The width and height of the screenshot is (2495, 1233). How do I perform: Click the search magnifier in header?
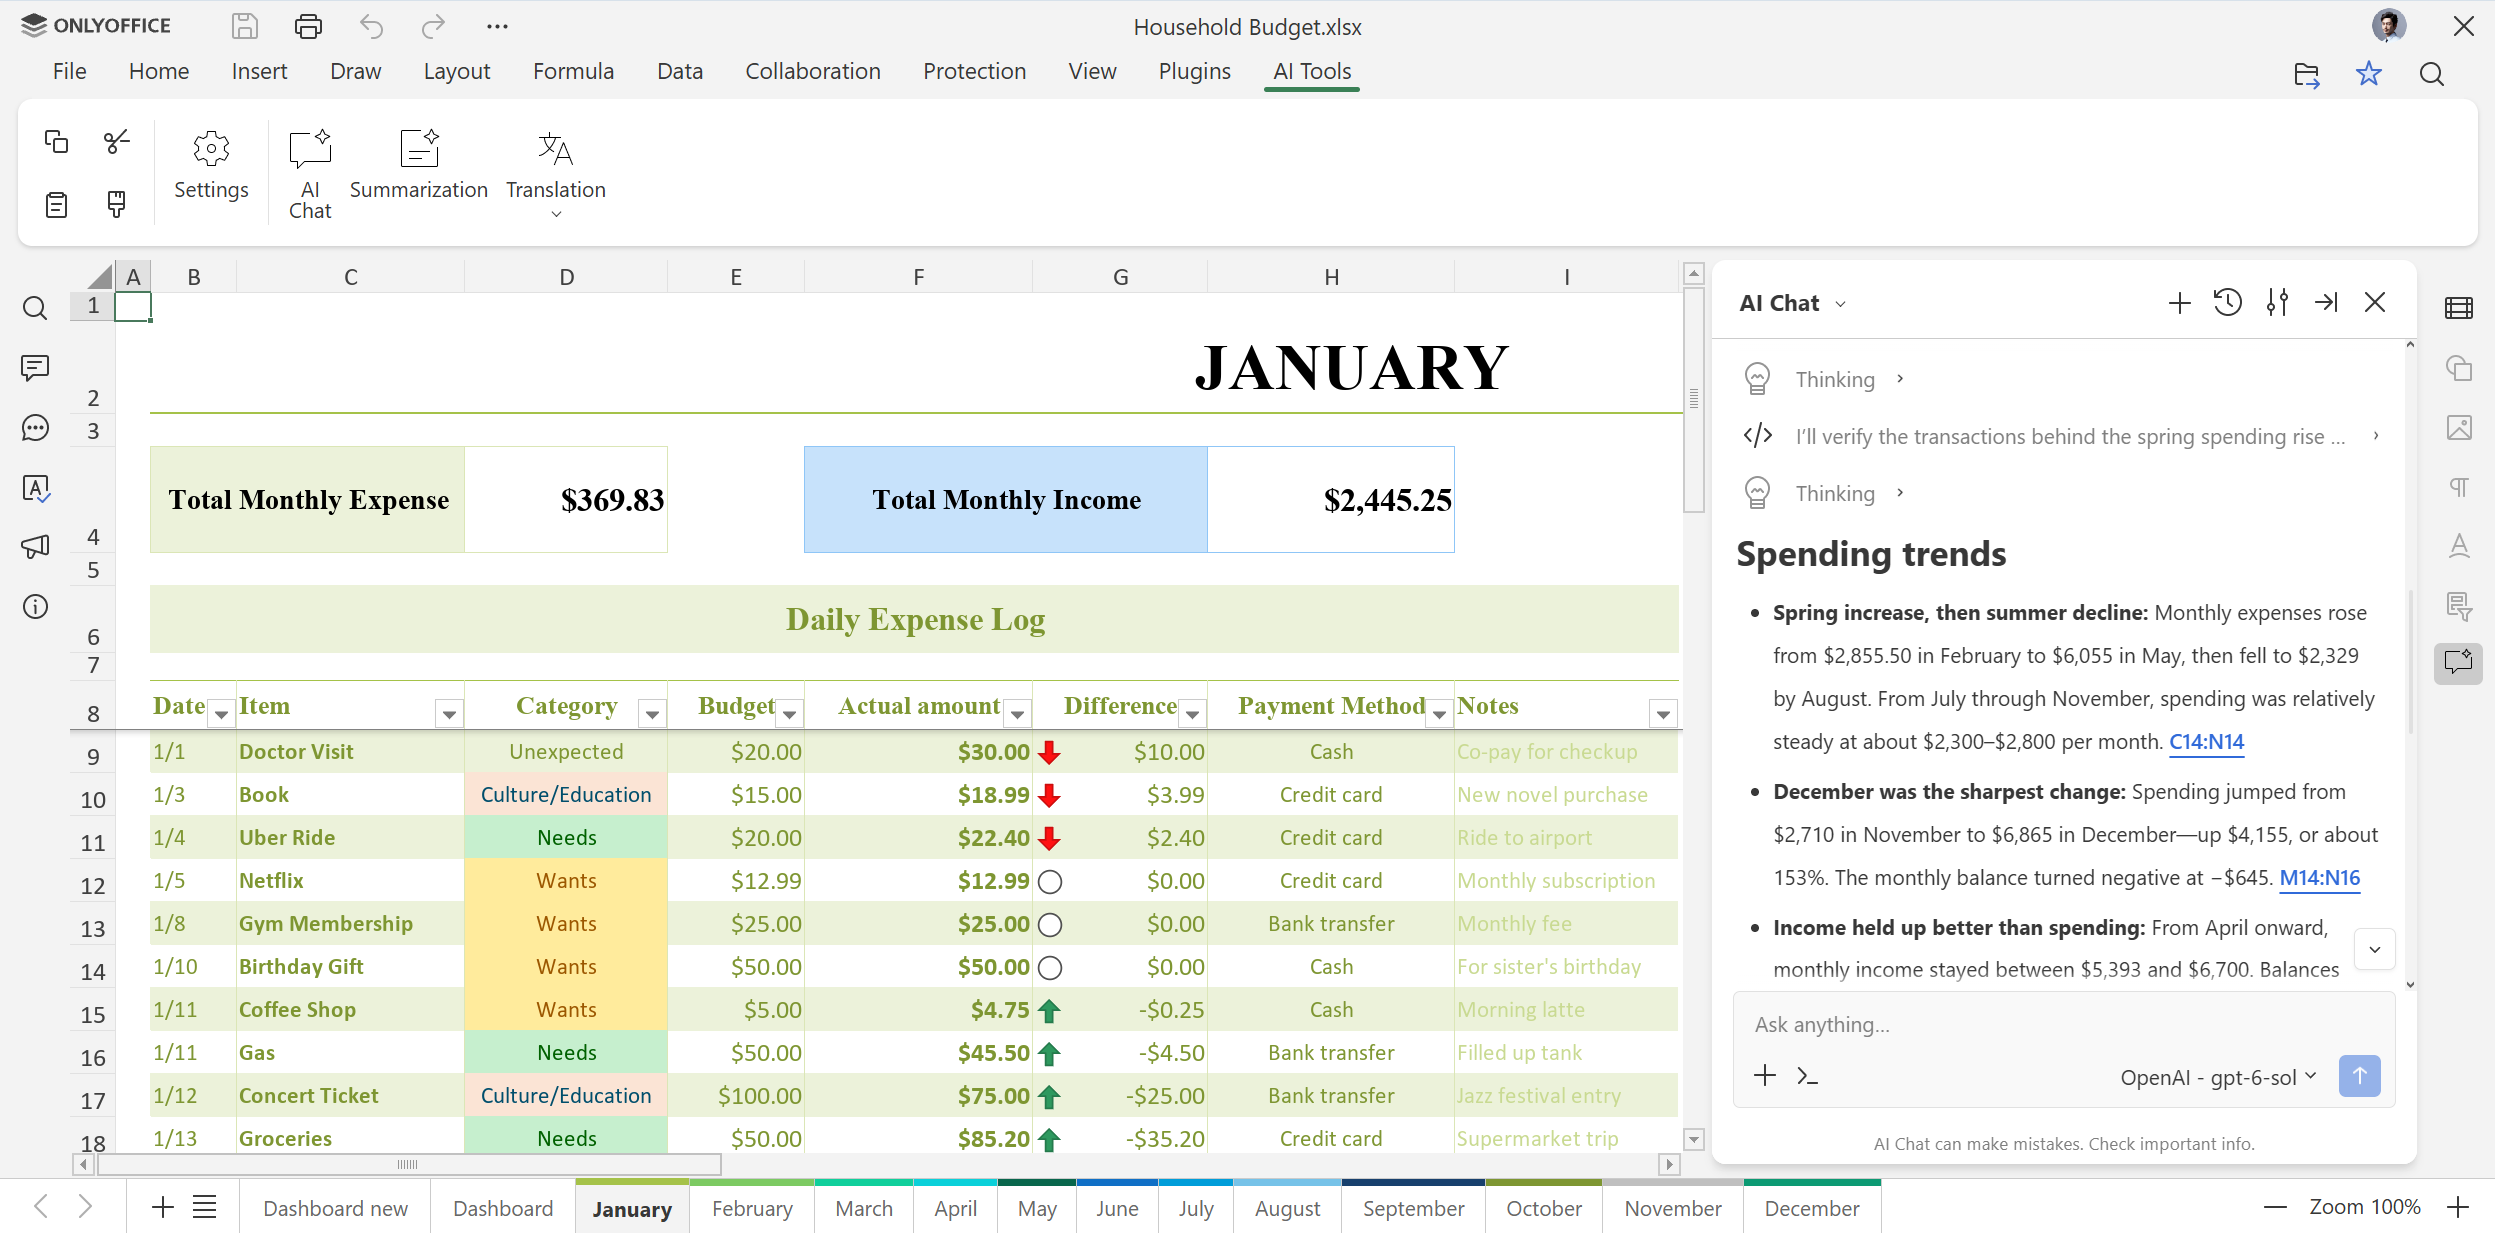[x=2431, y=74]
